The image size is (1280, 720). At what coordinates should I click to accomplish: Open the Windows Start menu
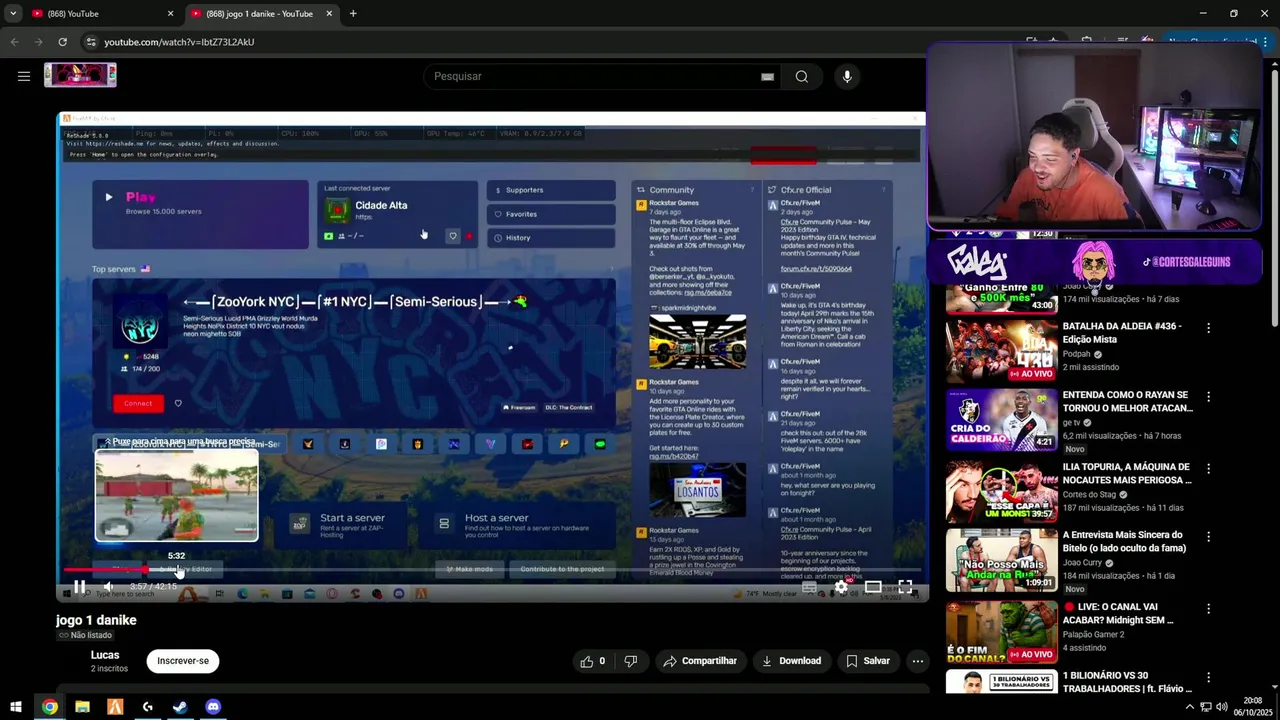tap(16, 707)
